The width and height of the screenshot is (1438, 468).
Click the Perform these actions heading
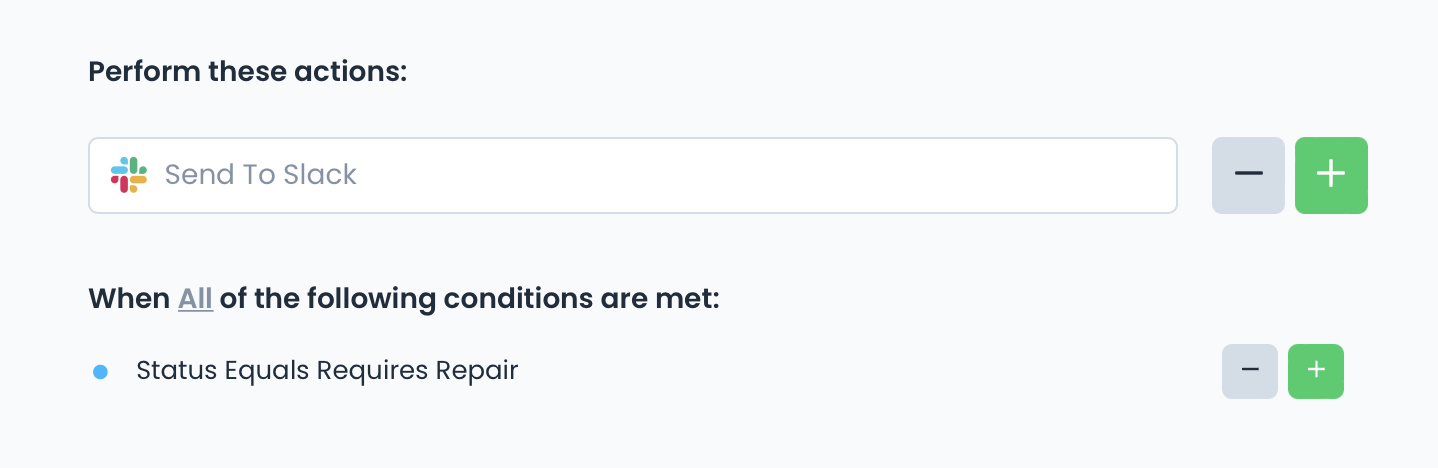tap(248, 72)
